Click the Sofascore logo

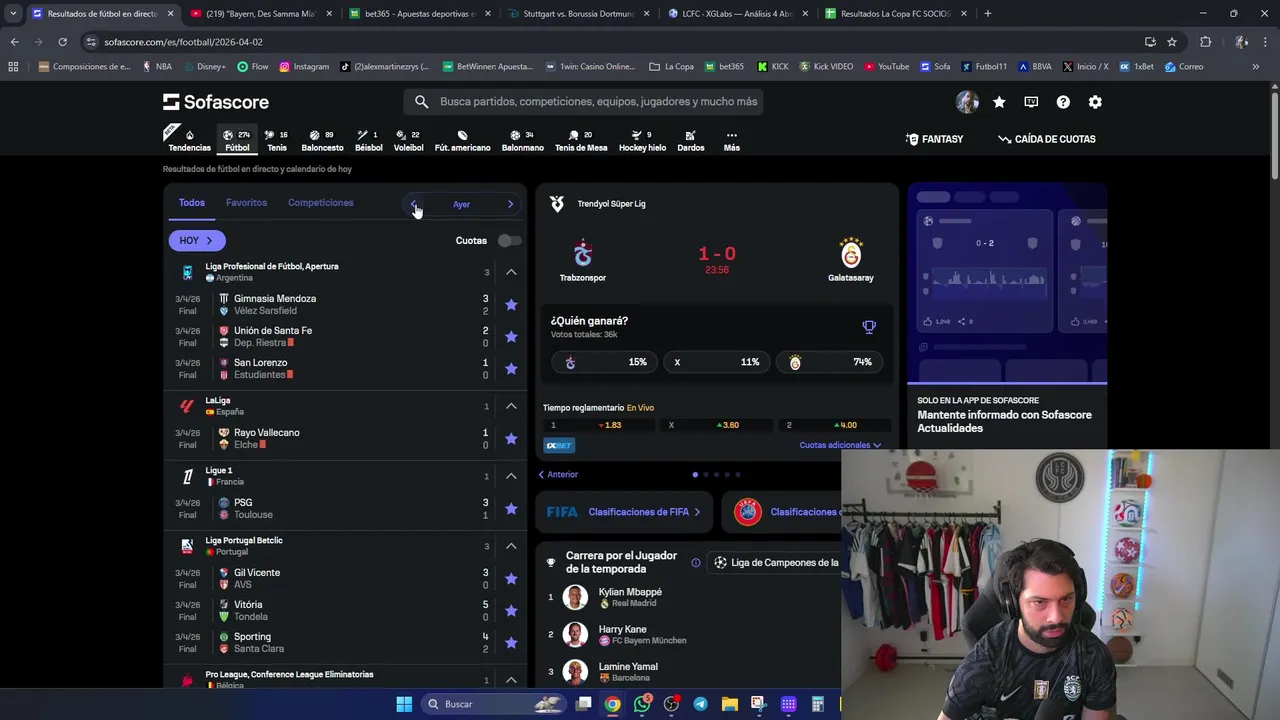[216, 102]
